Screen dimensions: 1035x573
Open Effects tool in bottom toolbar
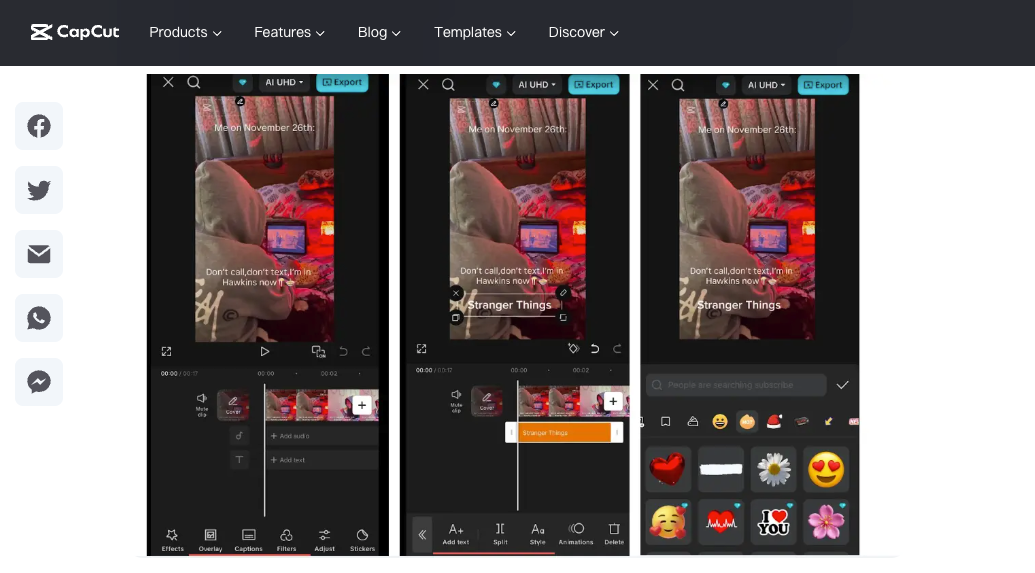[172, 539]
